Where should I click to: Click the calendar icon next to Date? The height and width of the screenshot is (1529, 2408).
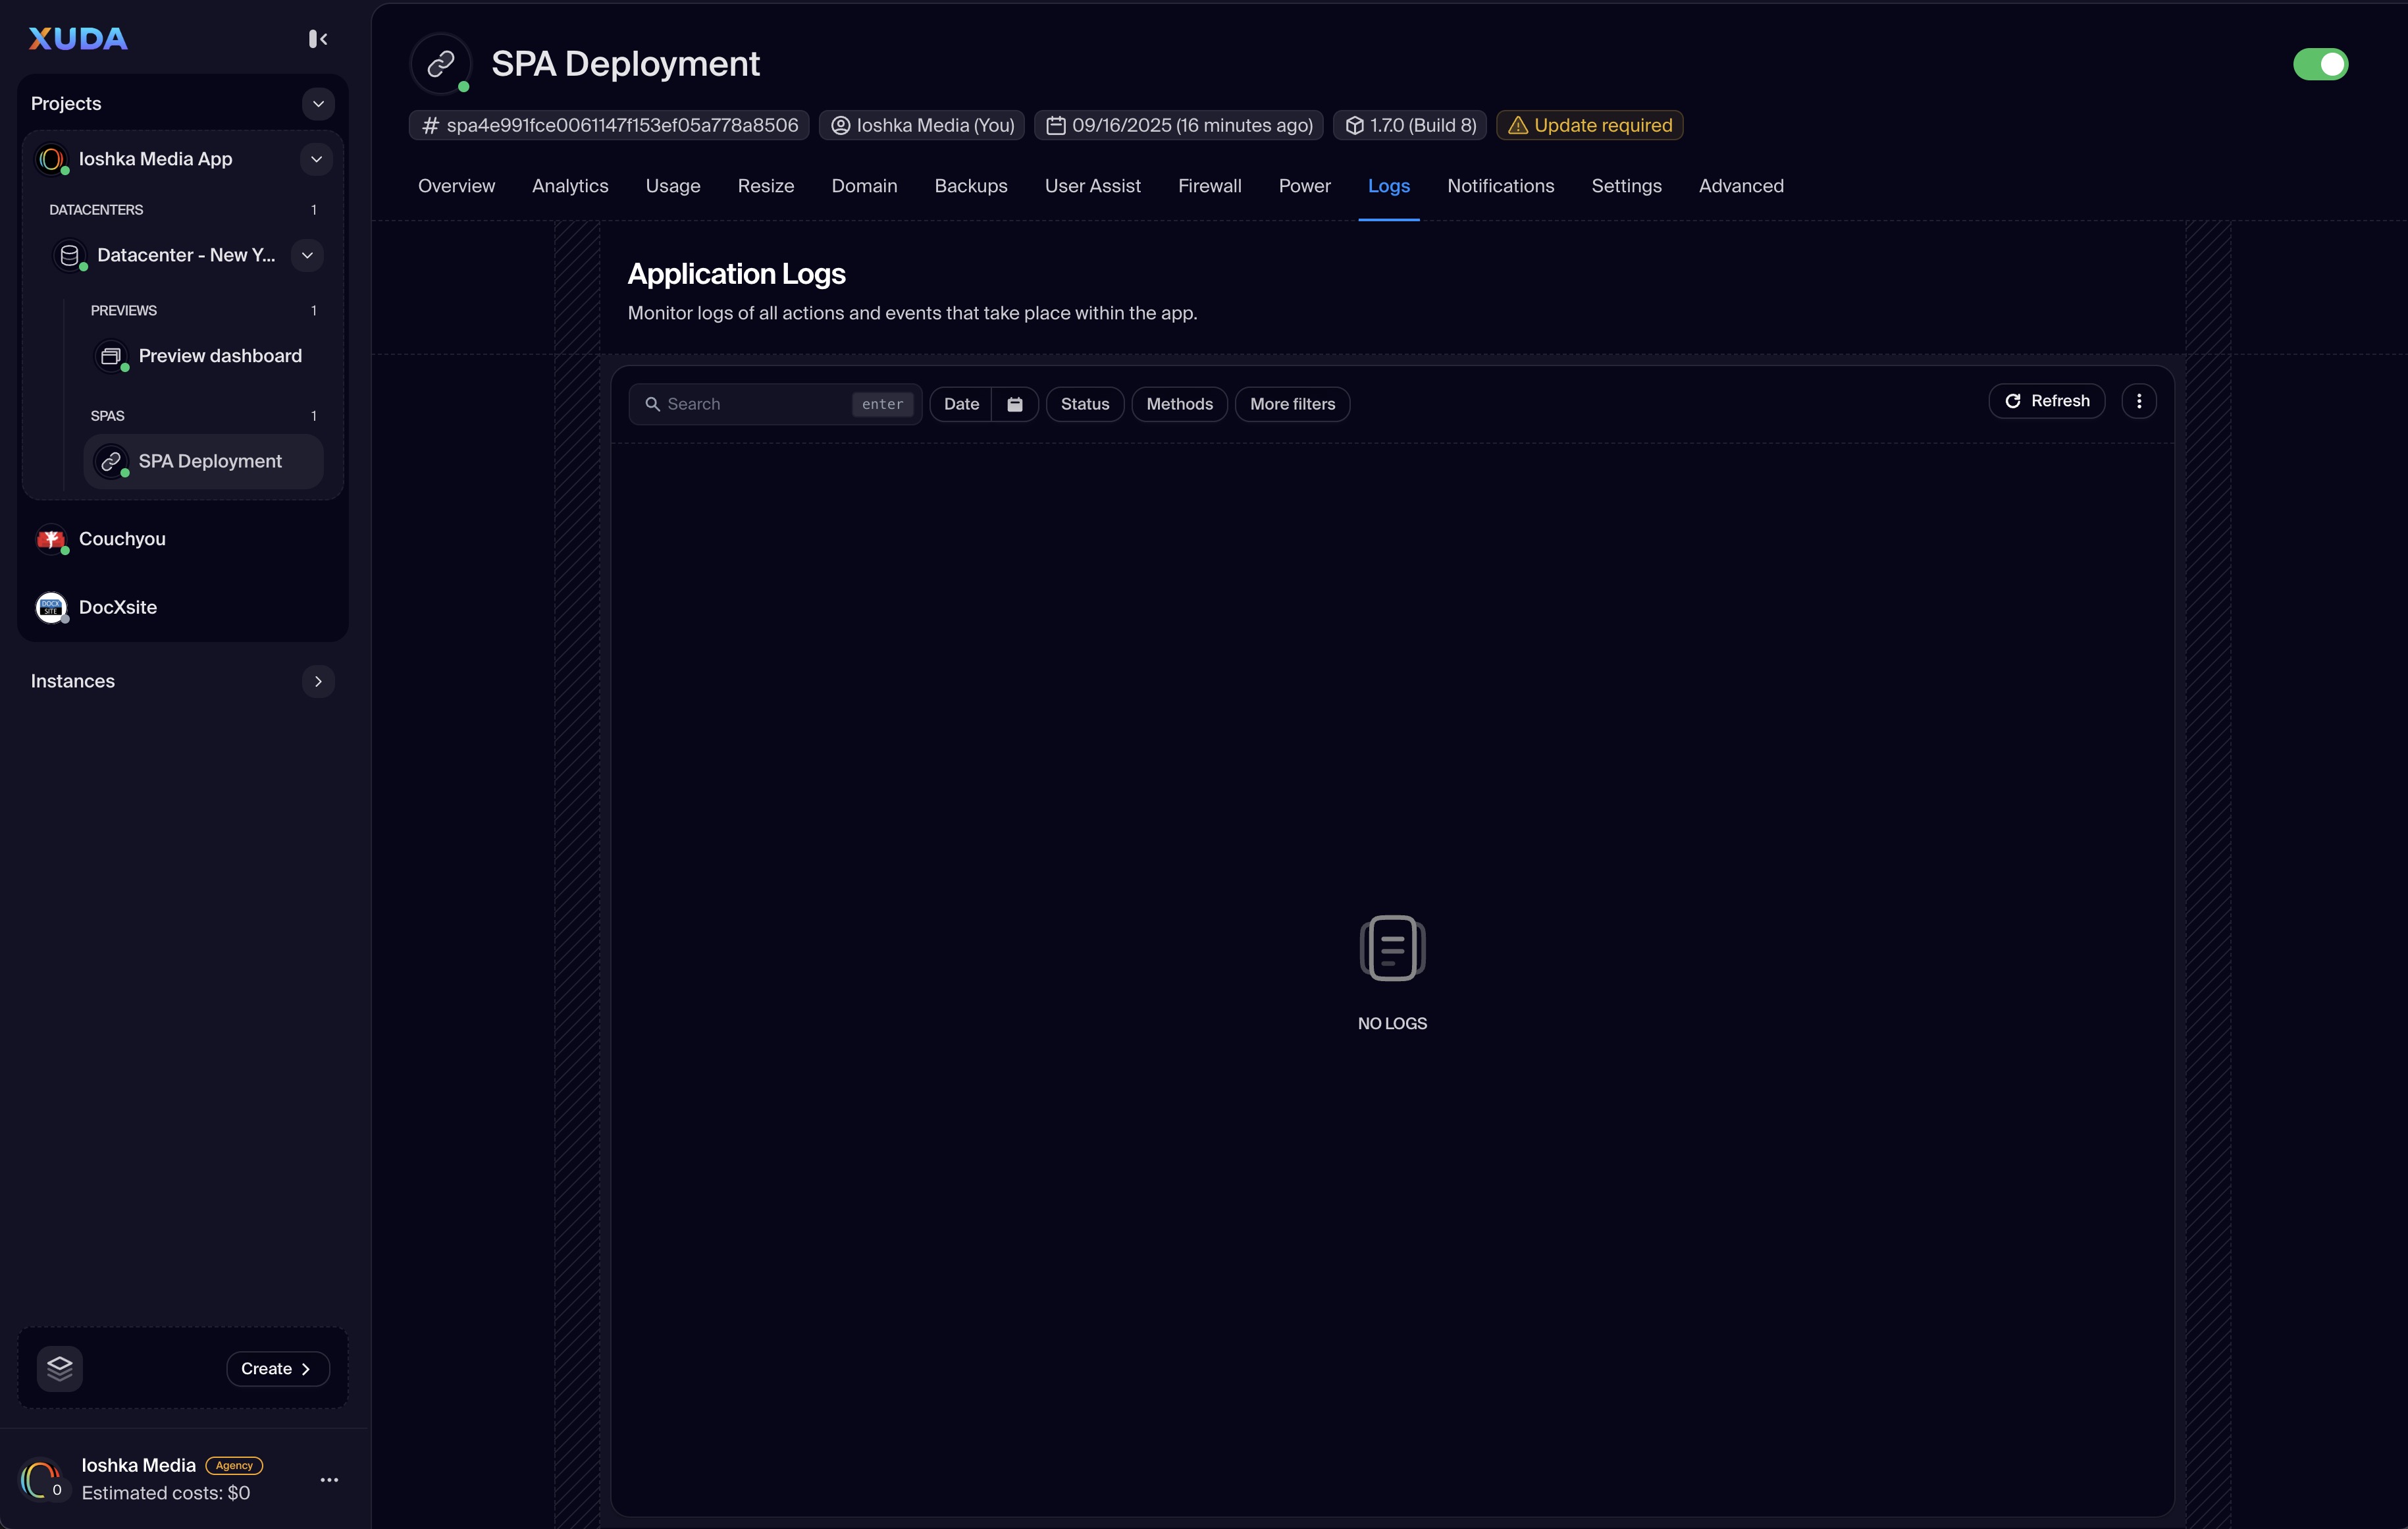[x=1014, y=404]
